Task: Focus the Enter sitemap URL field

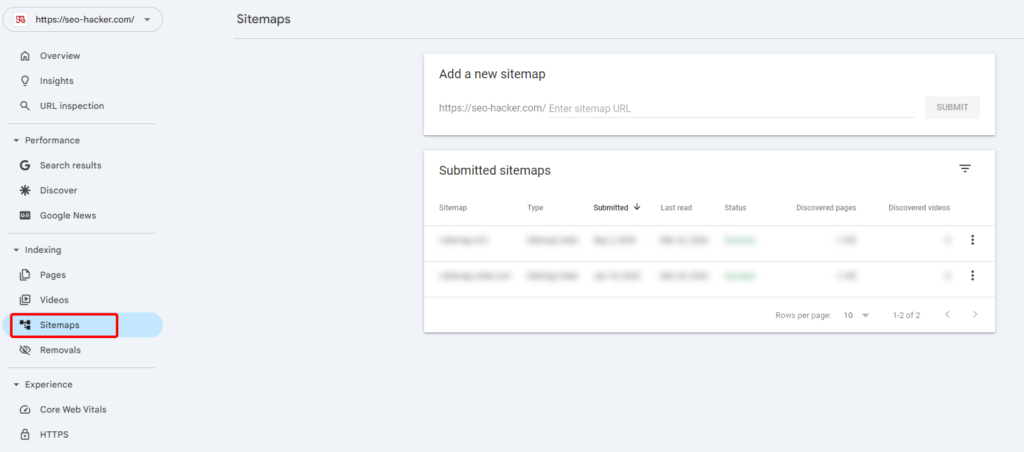Action: pyautogui.click(x=731, y=108)
